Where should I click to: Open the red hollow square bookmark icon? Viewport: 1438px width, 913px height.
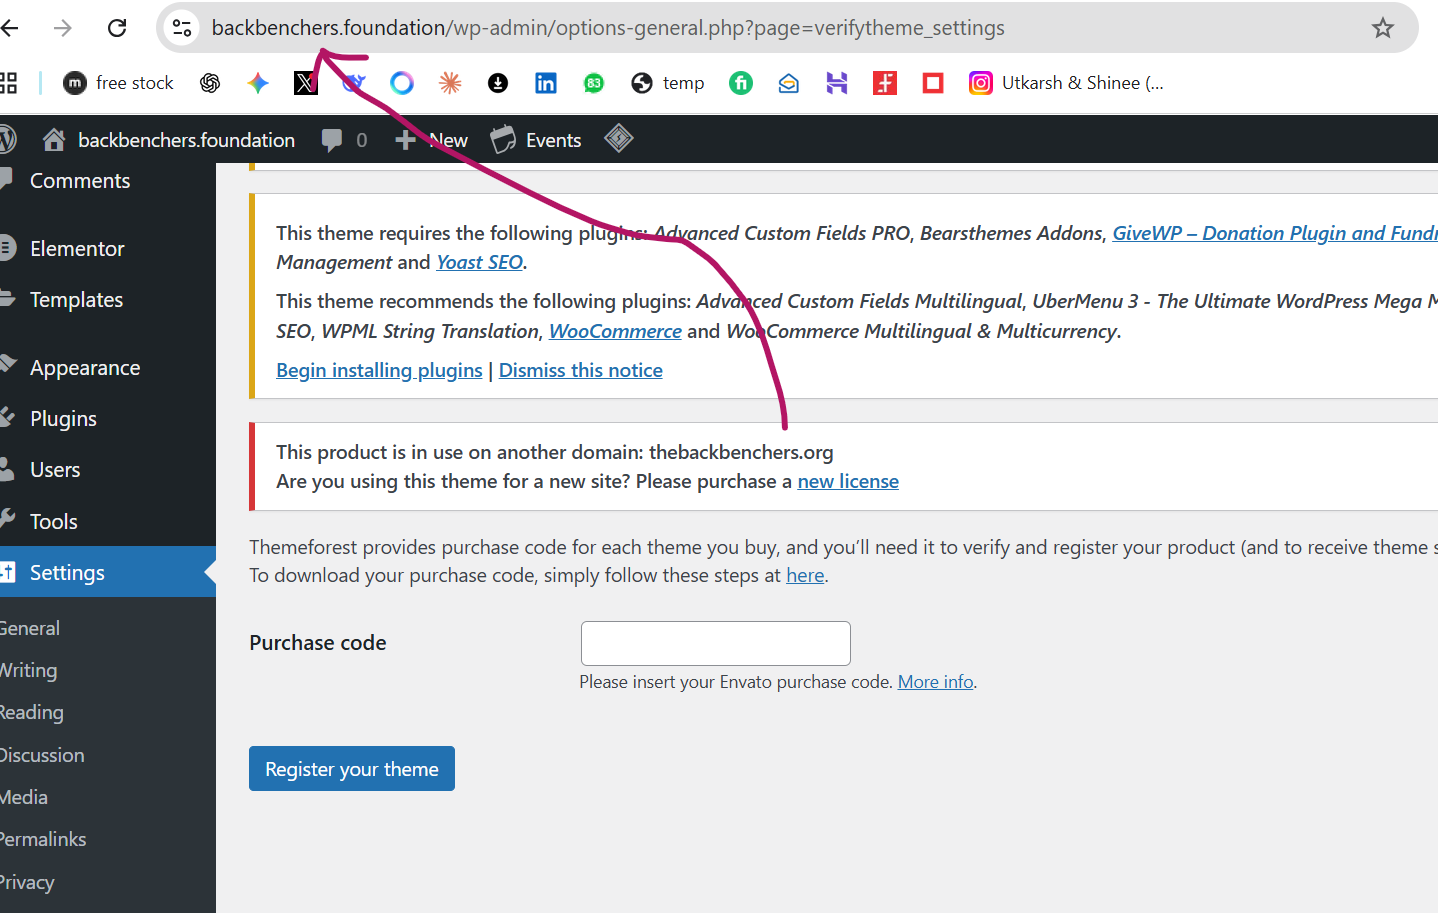pyautogui.click(x=933, y=83)
